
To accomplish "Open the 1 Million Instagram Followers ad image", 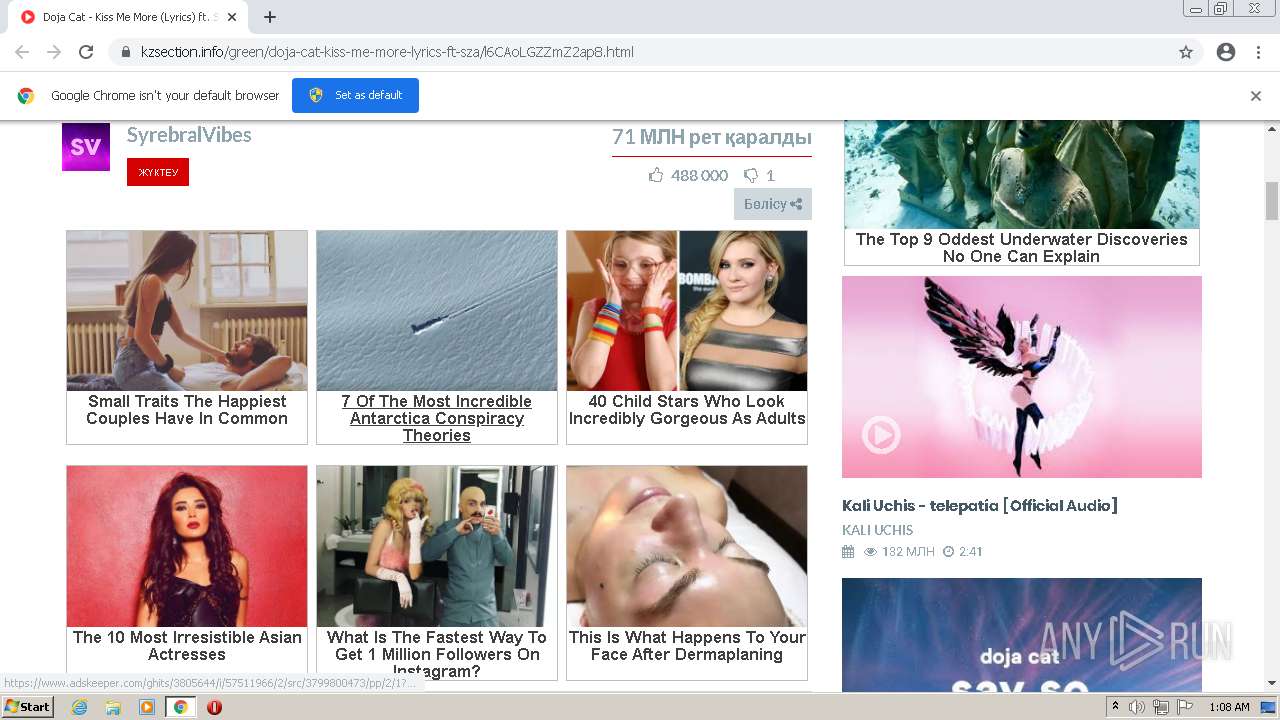I will [437, 546].
